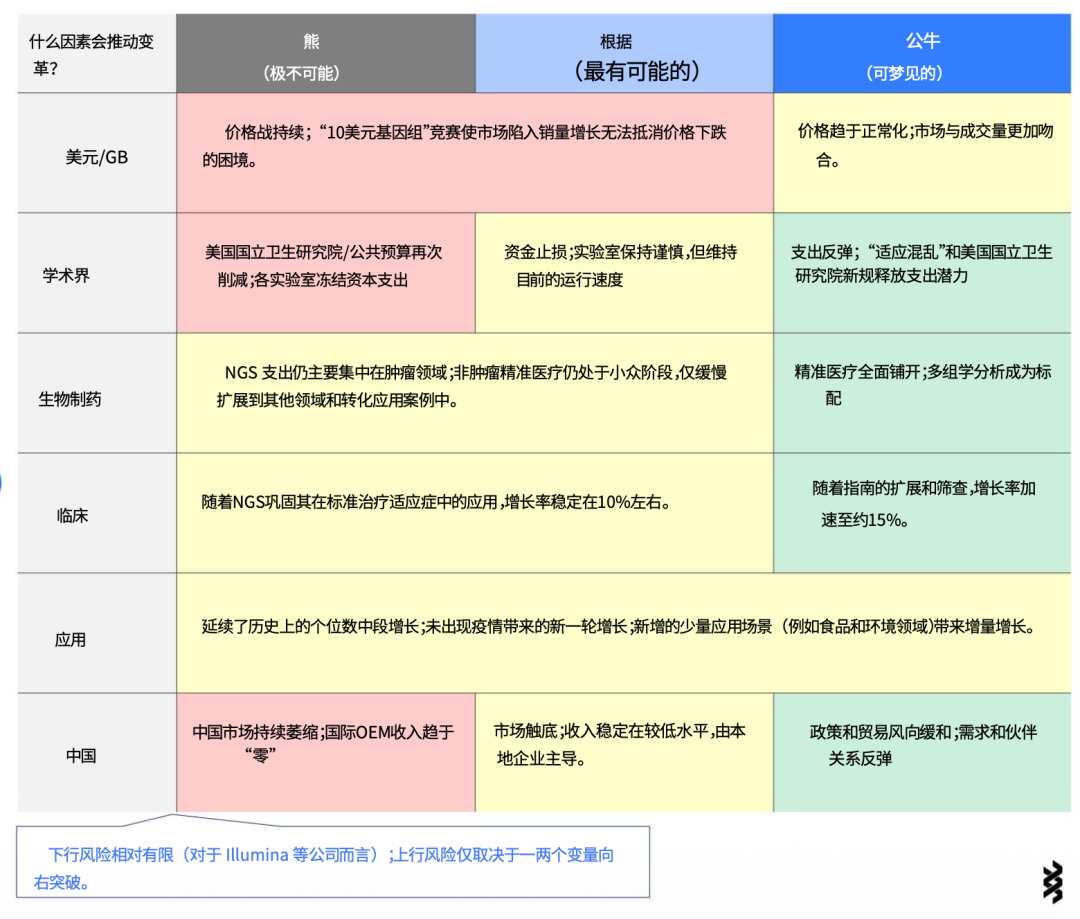Click the cell about NGS 支出集中在肿瘤领域

point(475,394)
